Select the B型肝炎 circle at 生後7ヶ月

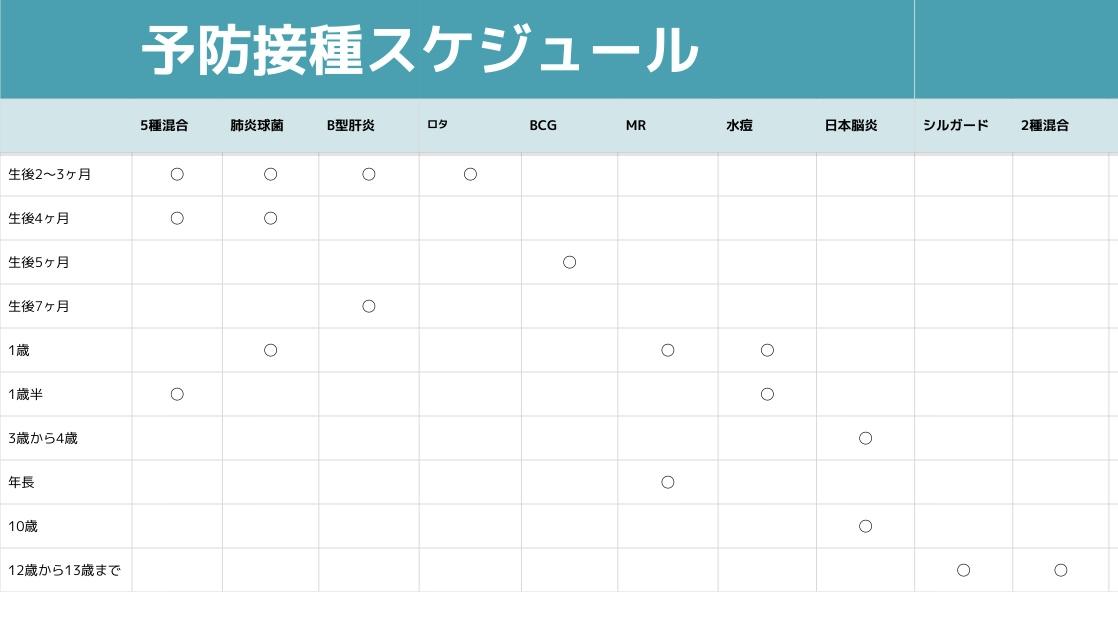368,307
